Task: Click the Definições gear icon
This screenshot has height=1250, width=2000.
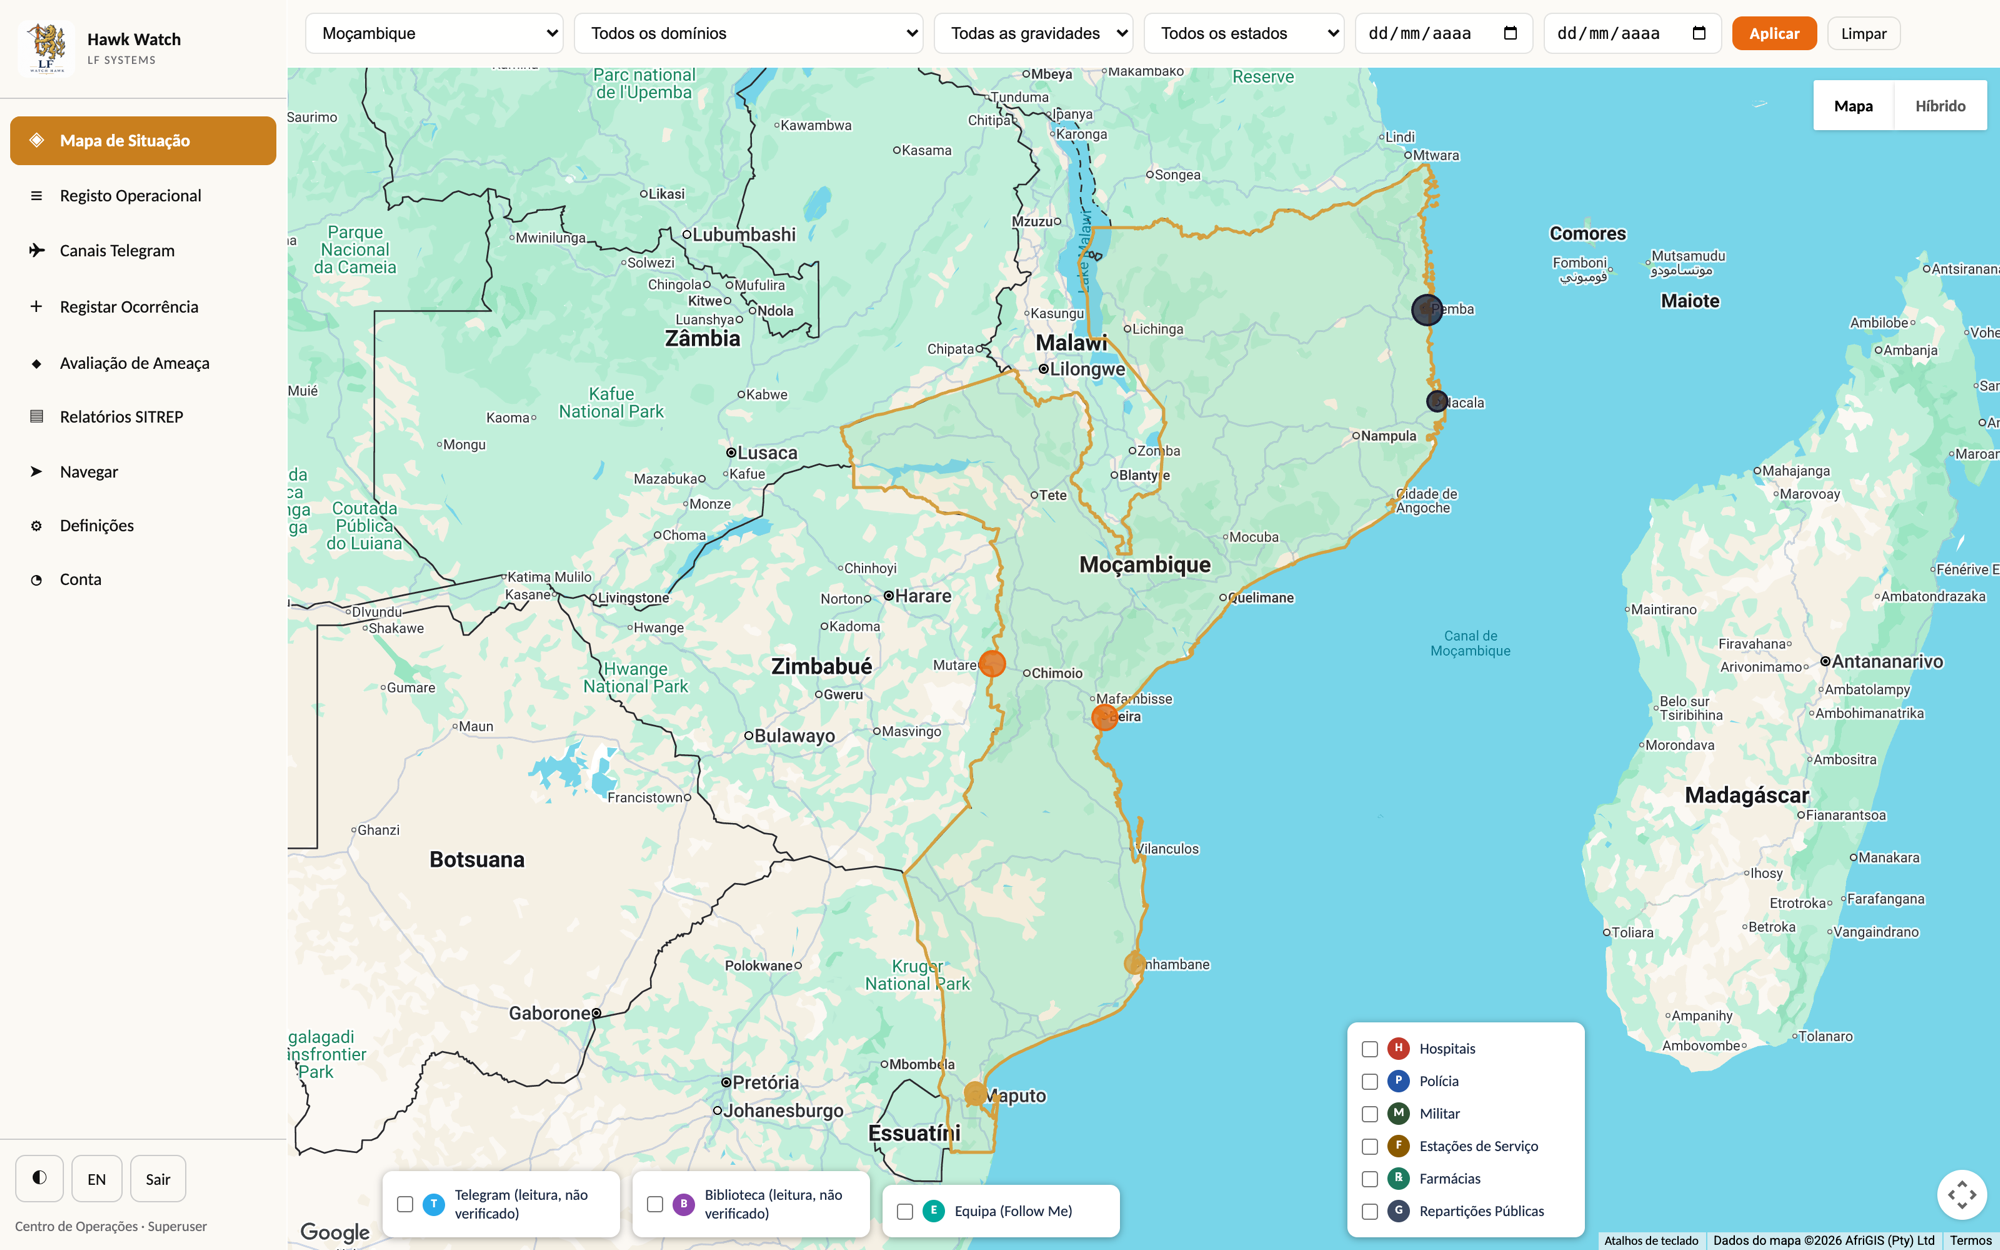Action: pos(36,525)
